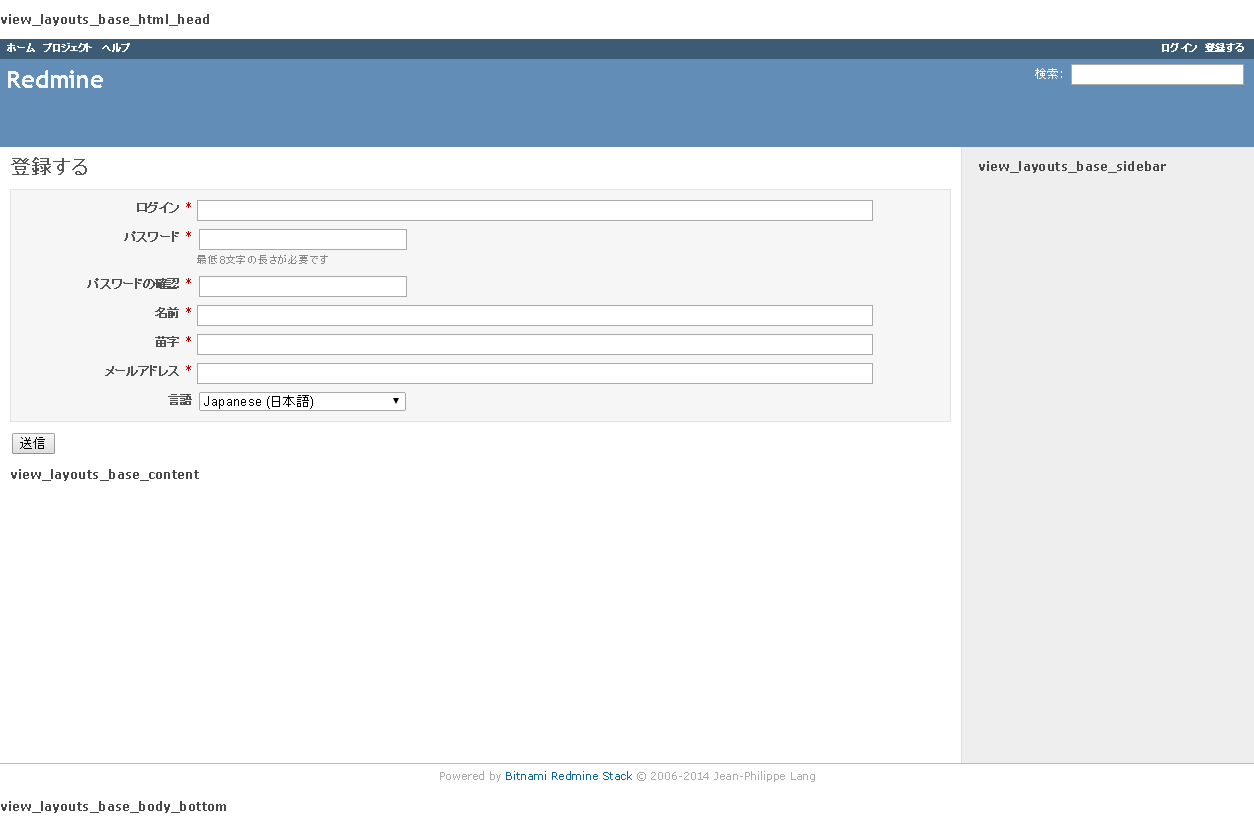The image size is (1254, 826).
Task: Click 登録する in the top right corner
Action: click(1223, 47)
